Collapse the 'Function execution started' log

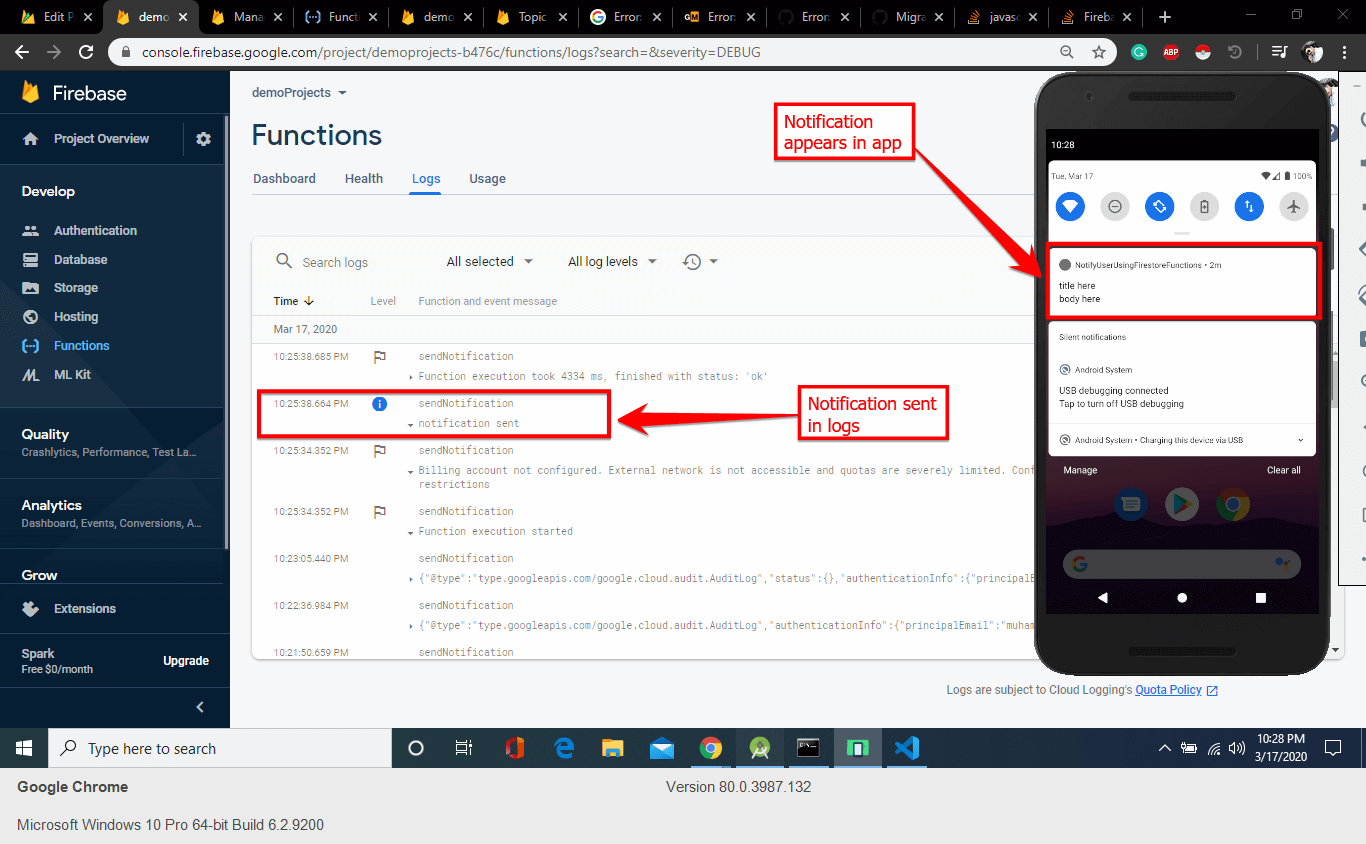coord(412,532)
